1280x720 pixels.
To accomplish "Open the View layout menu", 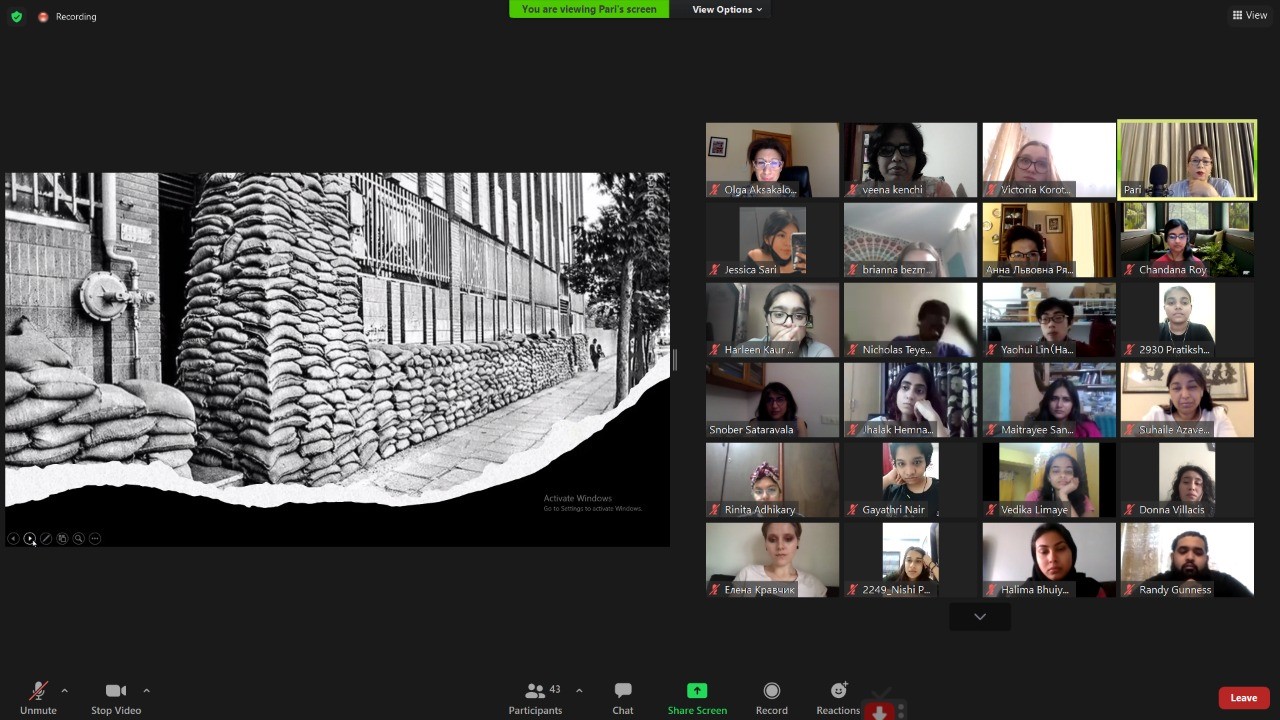I will click(1250, 15).
